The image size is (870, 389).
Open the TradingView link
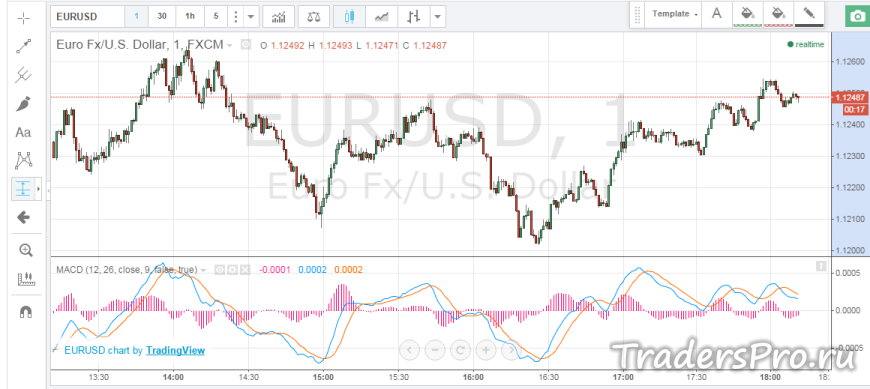point(175,350)
